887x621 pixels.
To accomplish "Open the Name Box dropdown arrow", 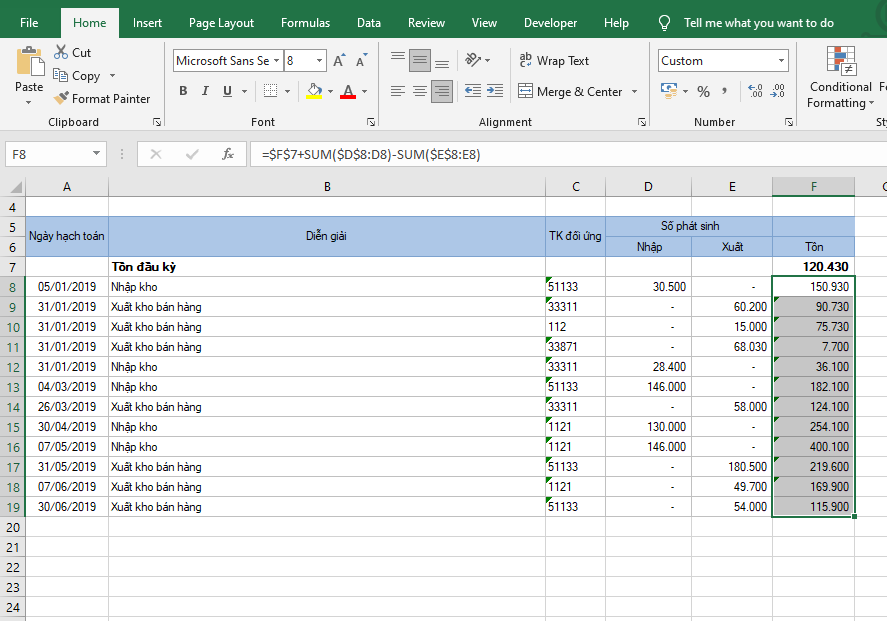I will click(97, 154).
